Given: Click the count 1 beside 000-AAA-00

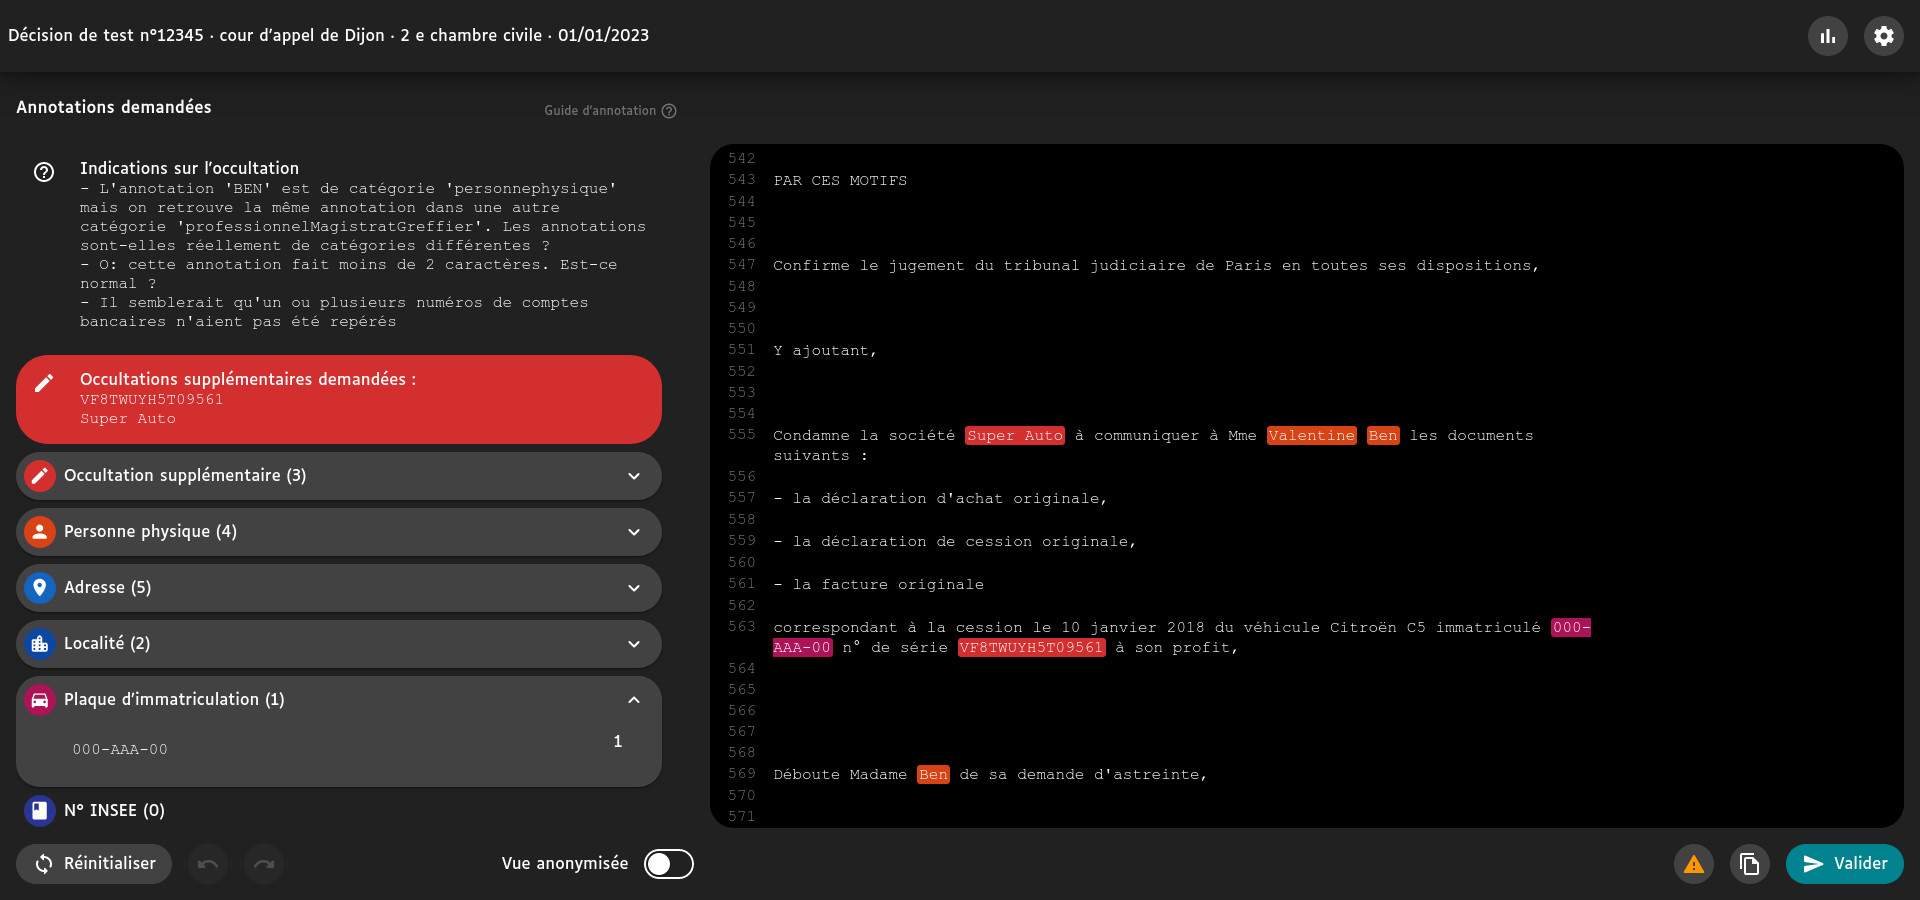Looking at the screenshot, I should [618, 742].
